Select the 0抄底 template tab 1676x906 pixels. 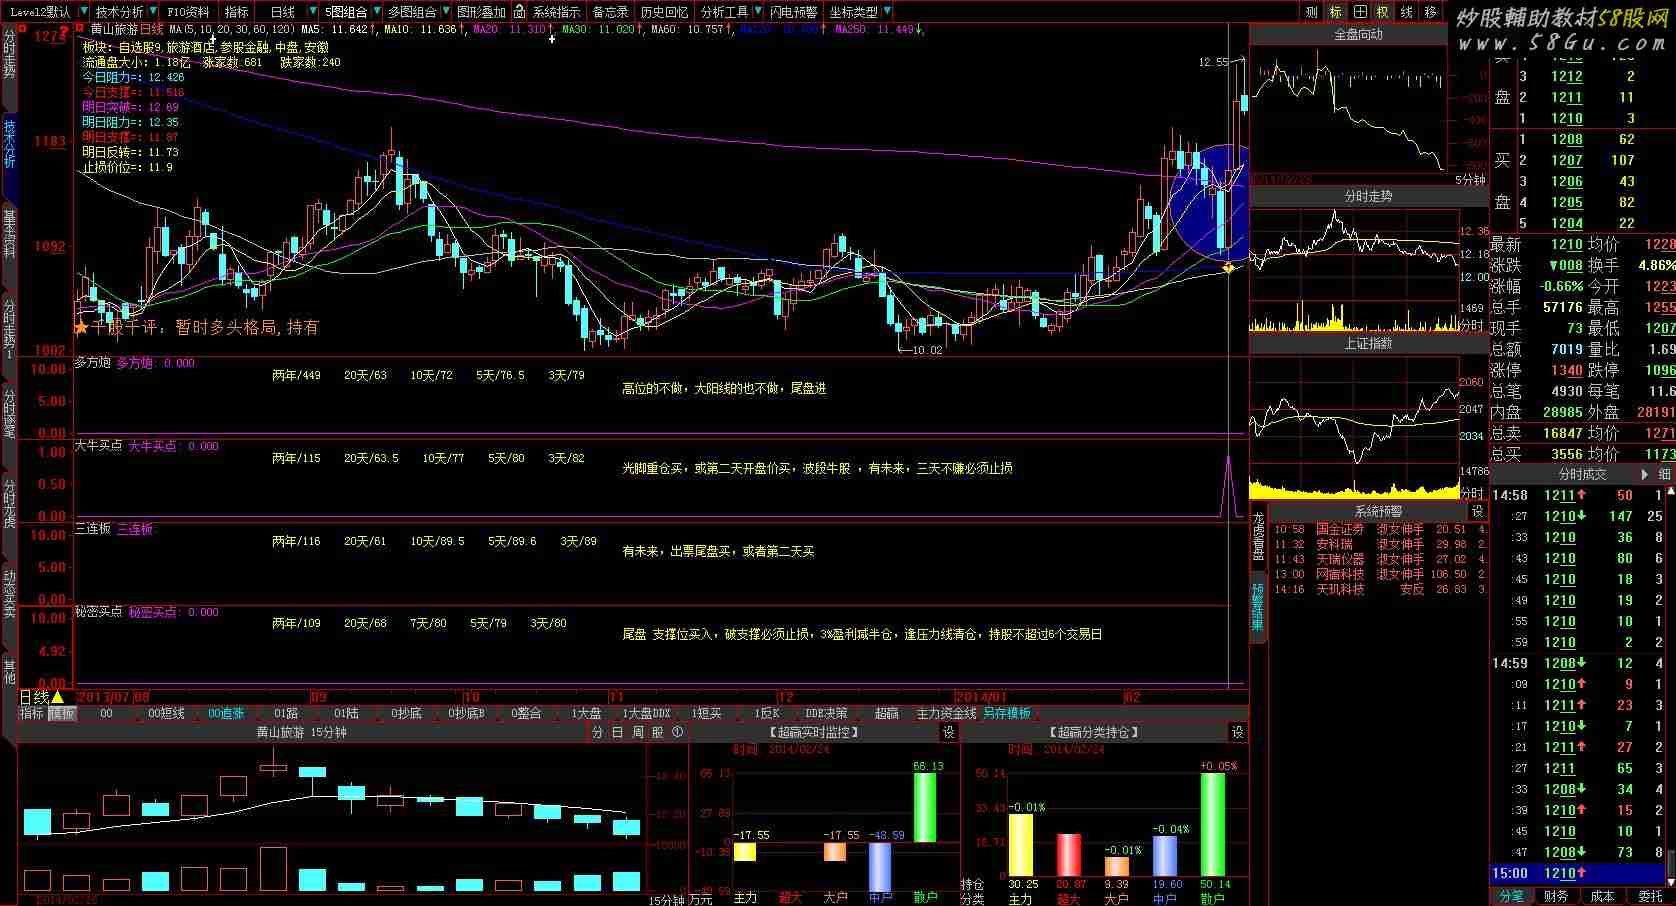405,714
